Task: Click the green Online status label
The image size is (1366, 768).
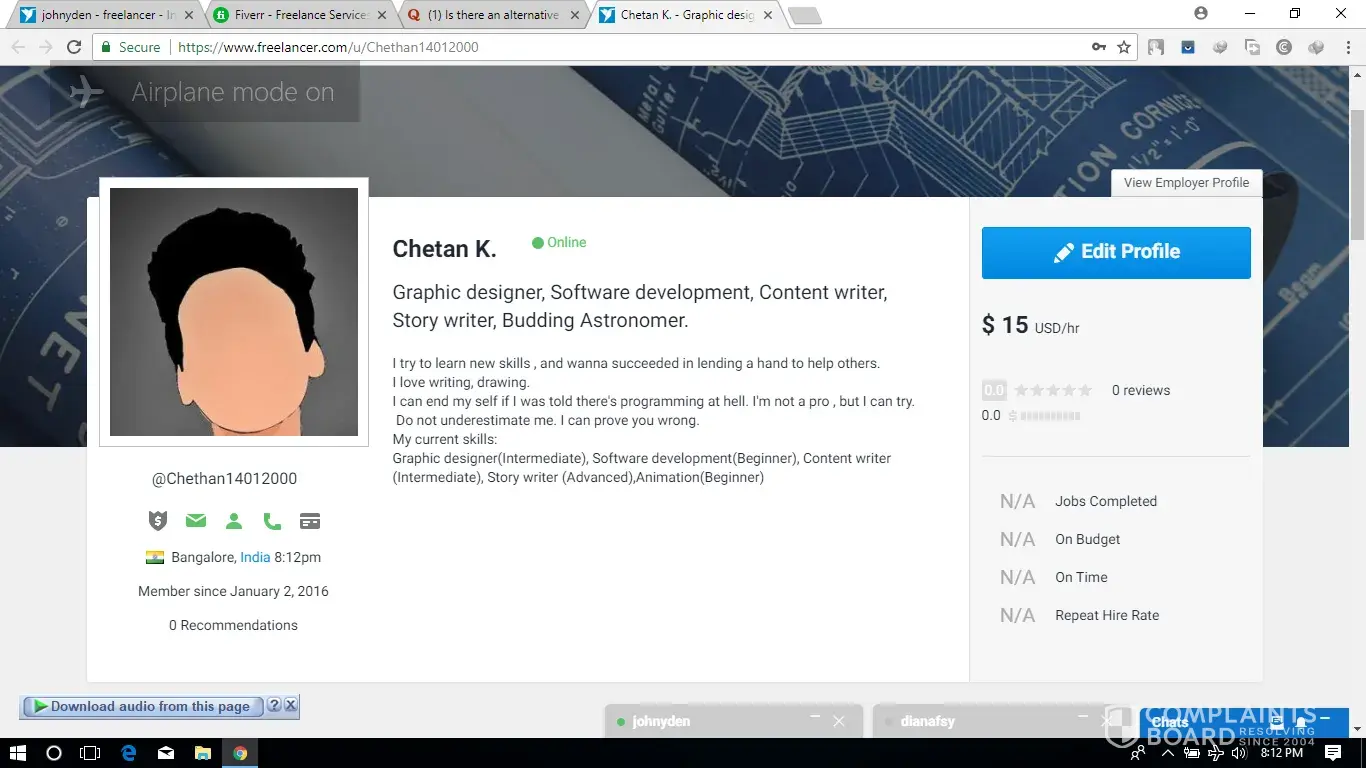Action: pyautogui.click(x=559, y=243)
